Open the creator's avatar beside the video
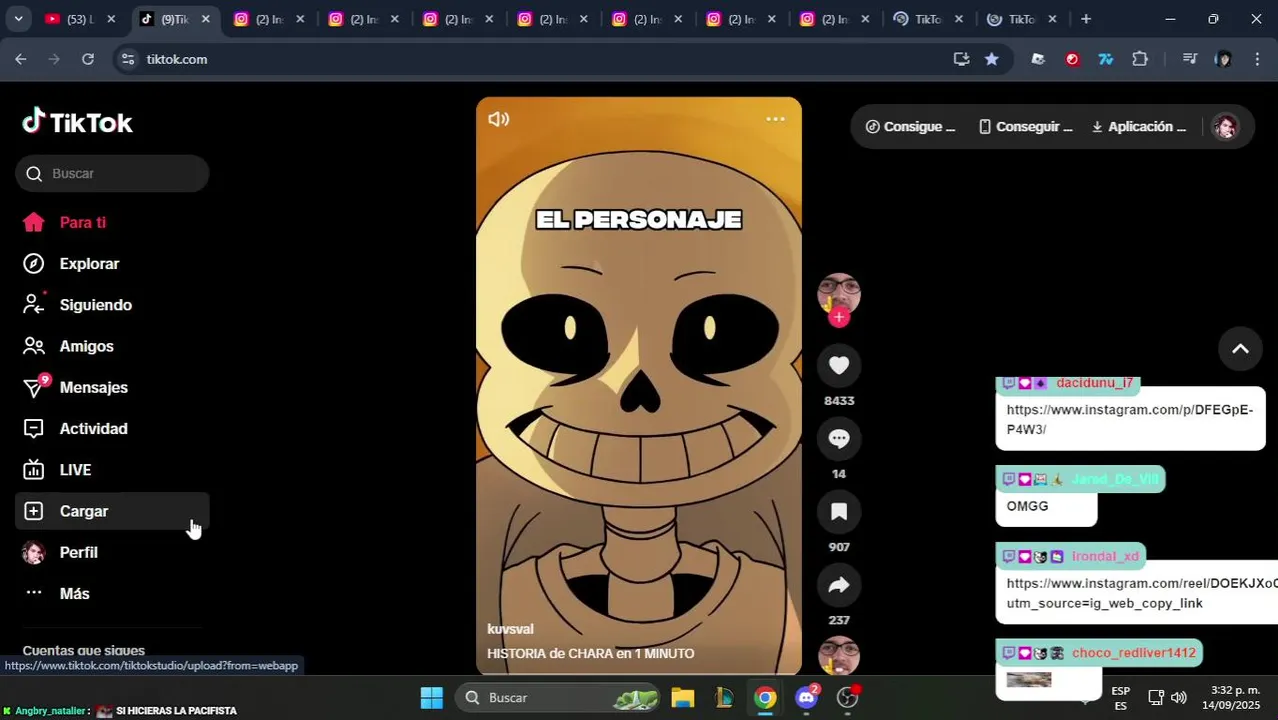The height and width of the screenshot is (720, 1278). coord(839,293)
